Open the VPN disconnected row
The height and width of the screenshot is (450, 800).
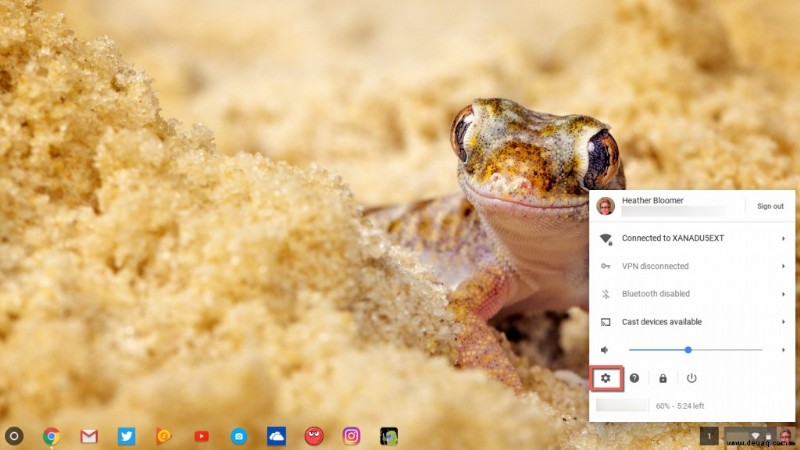coord(692,266)
